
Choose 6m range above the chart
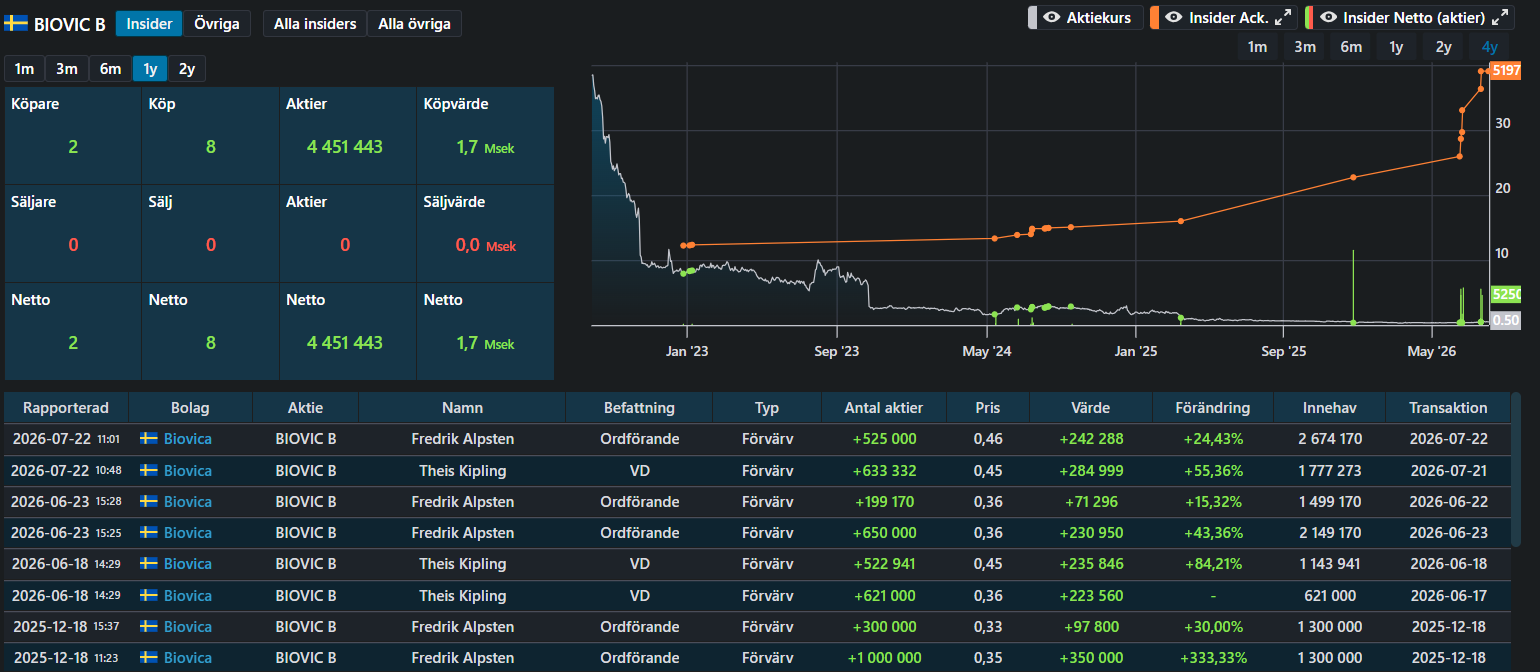(1351, 47)
